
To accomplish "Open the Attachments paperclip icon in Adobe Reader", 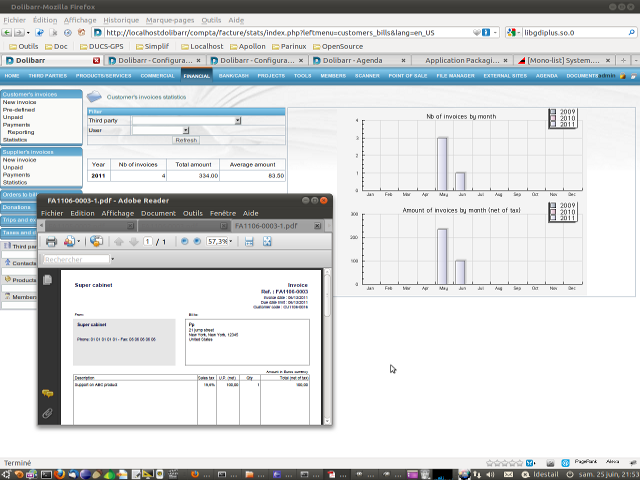I will tap(47, 413).
